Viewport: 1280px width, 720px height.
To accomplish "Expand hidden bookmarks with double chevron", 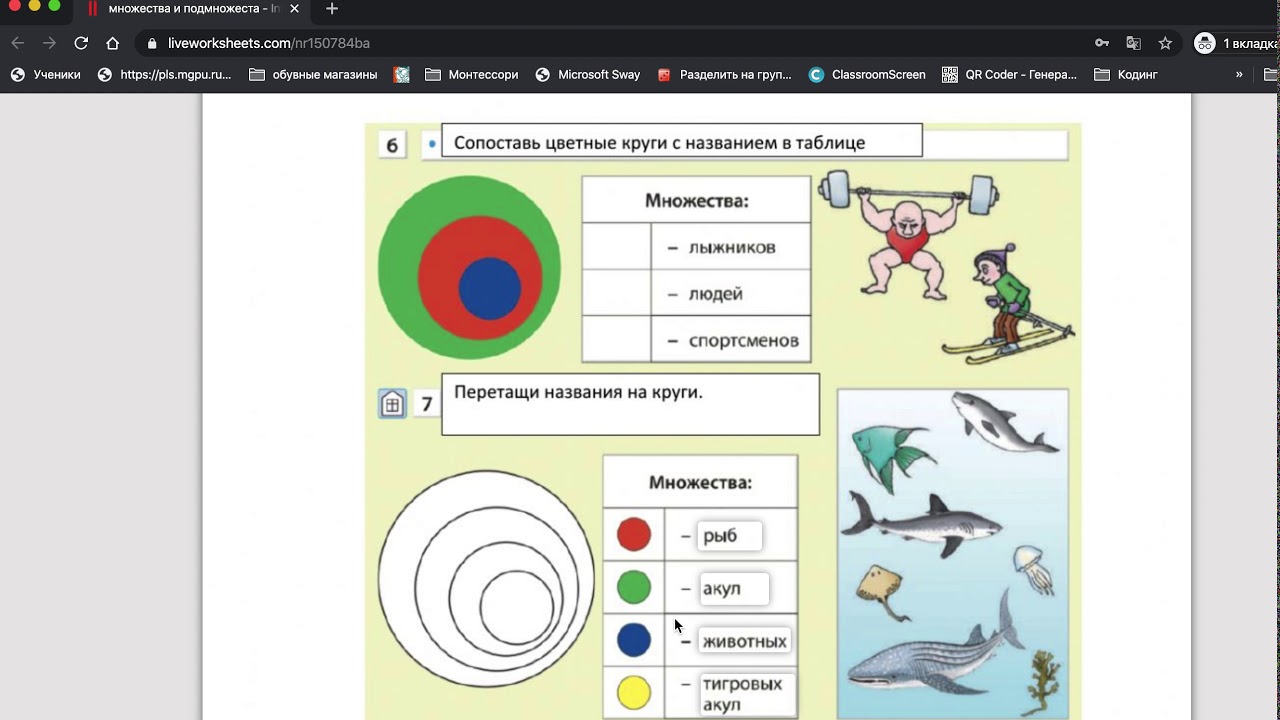I will coord(1239,74).
